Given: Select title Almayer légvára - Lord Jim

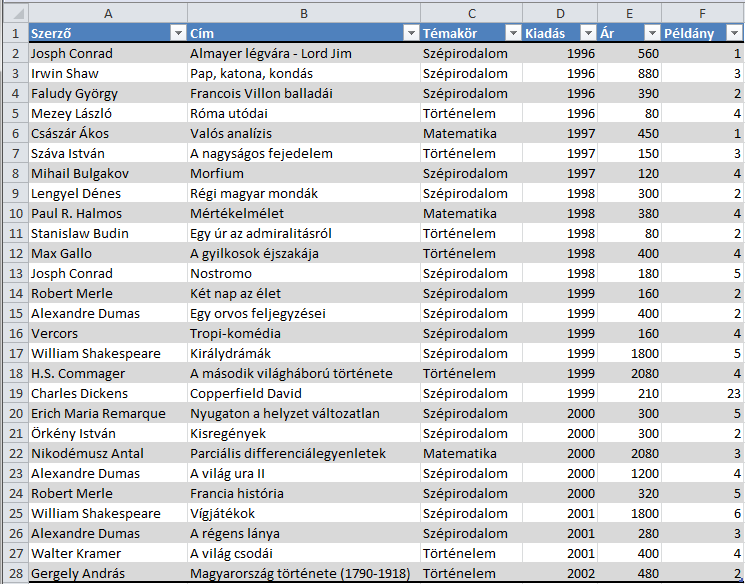Looking at the screenshot, I should [304, 54].
